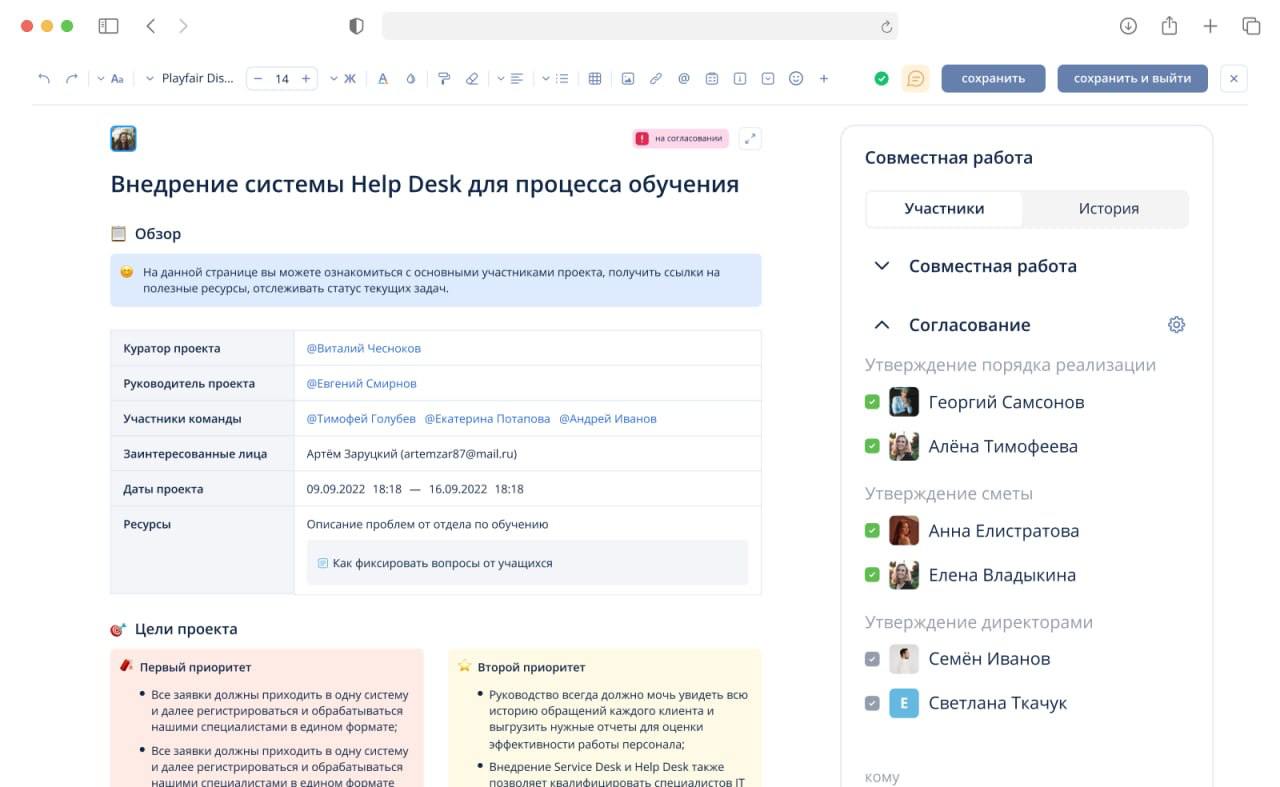Uncheck Георгий Самсонов's approval mark
The width and height of the screenshot is (1280, 787).
871,401
